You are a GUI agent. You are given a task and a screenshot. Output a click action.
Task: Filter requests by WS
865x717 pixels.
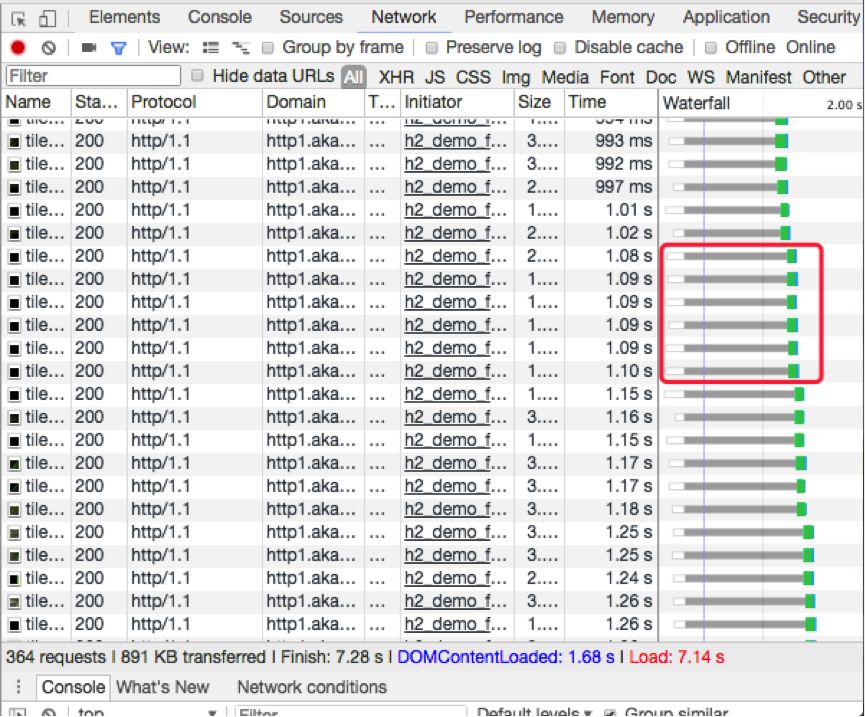(701, 77)
